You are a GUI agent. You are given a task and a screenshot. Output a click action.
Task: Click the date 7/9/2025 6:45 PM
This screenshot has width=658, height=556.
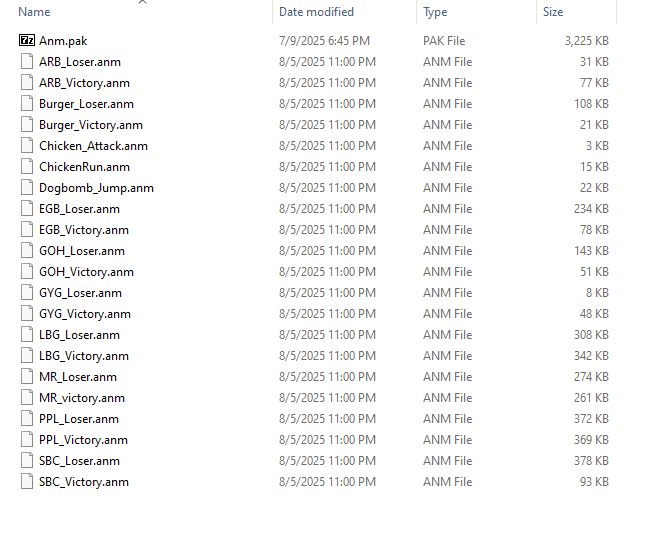pyautogui.click(x=324, y=41)
